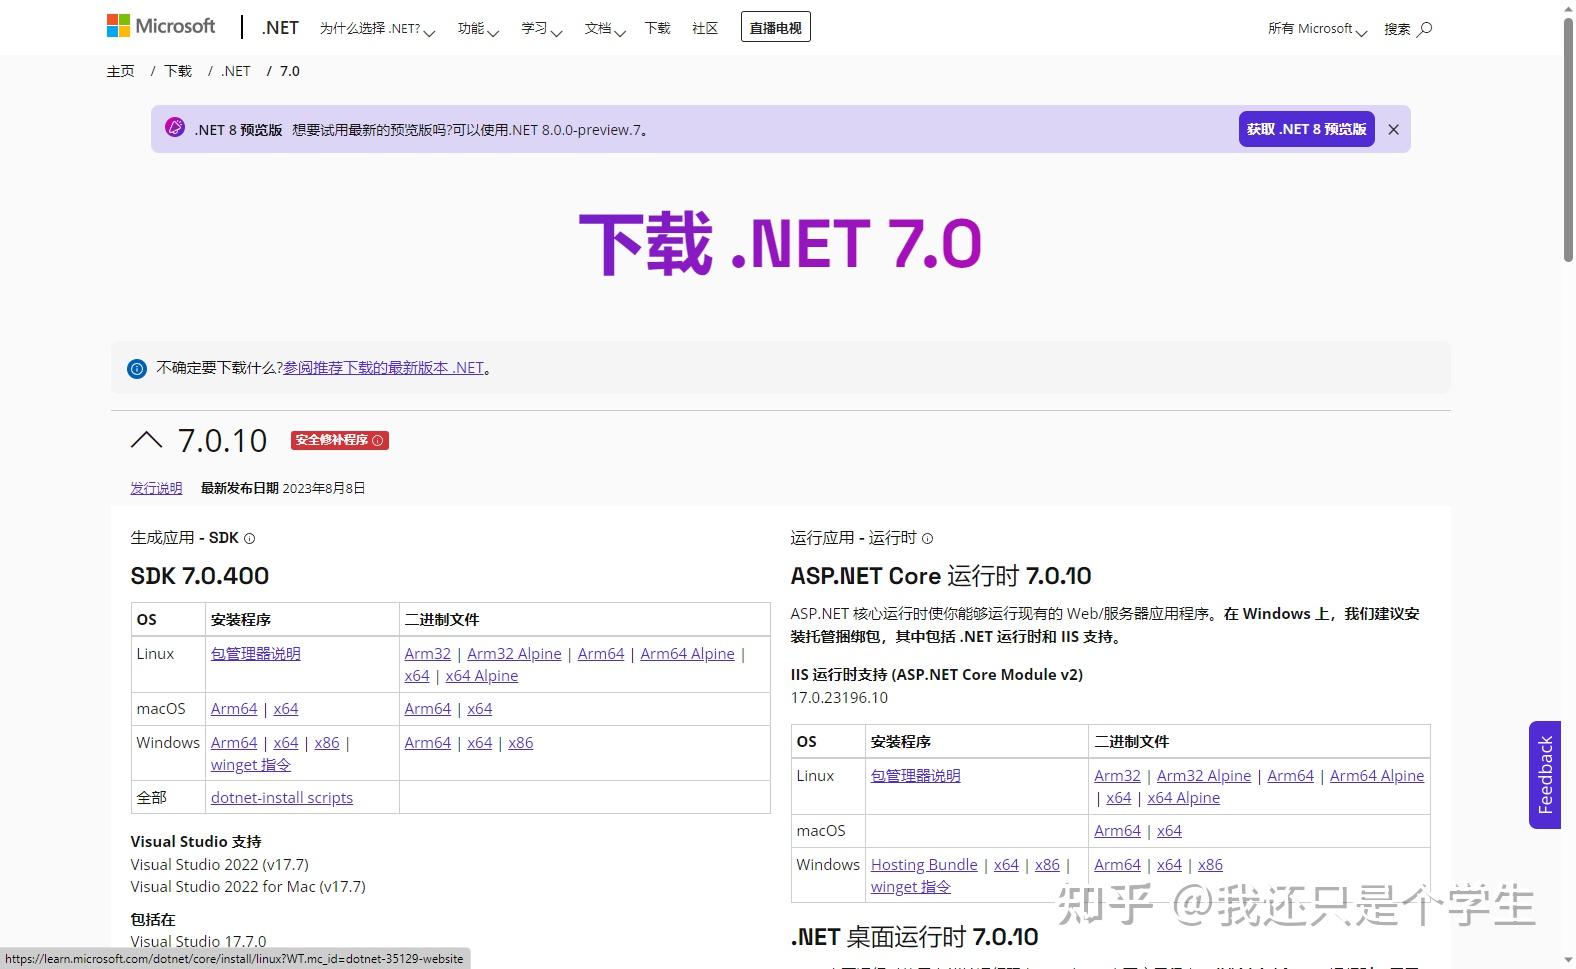Viewport: 1576px width, 969px height.
Task: Open dotnet-install scripts link
Action: click(282, 798)
